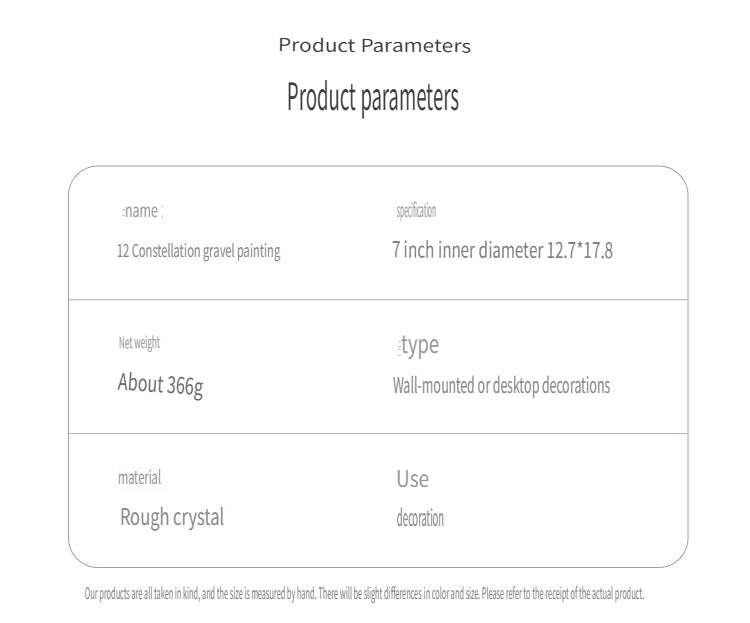
Task: Select the "specification" field label
Action: (x=416, y=211)
